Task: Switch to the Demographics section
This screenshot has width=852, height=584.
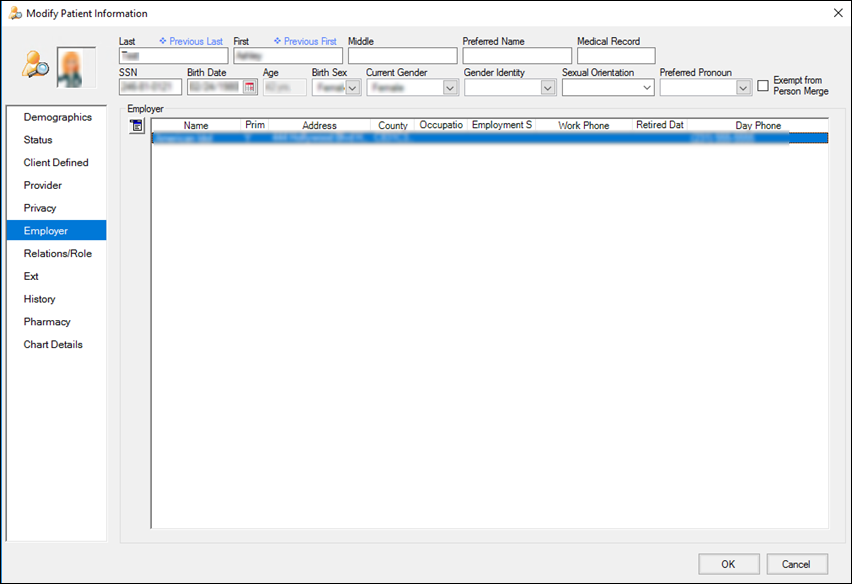Action: [58, 117]
